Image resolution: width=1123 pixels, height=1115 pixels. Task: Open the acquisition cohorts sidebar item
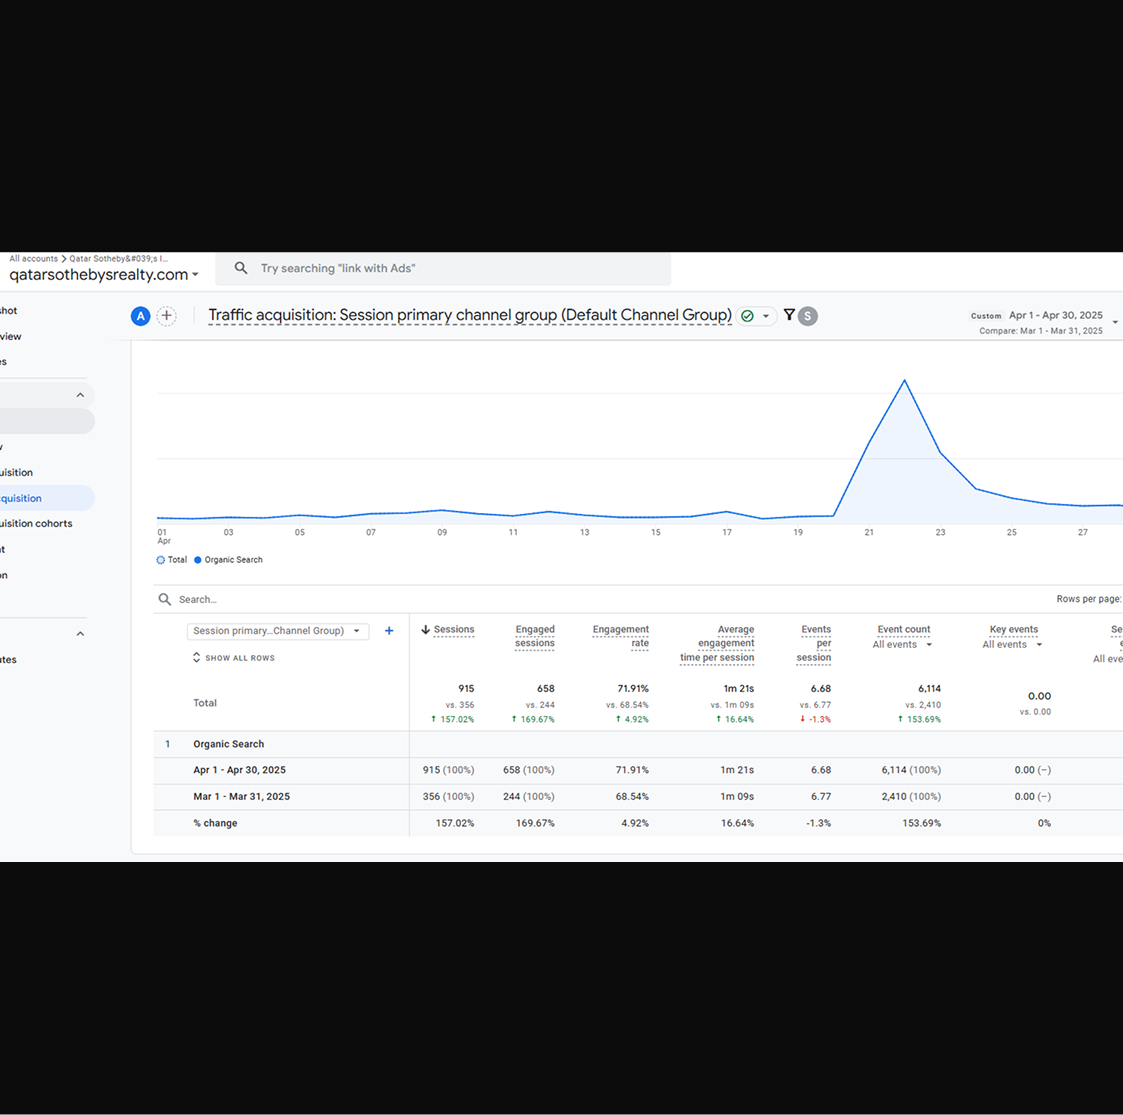36,523
